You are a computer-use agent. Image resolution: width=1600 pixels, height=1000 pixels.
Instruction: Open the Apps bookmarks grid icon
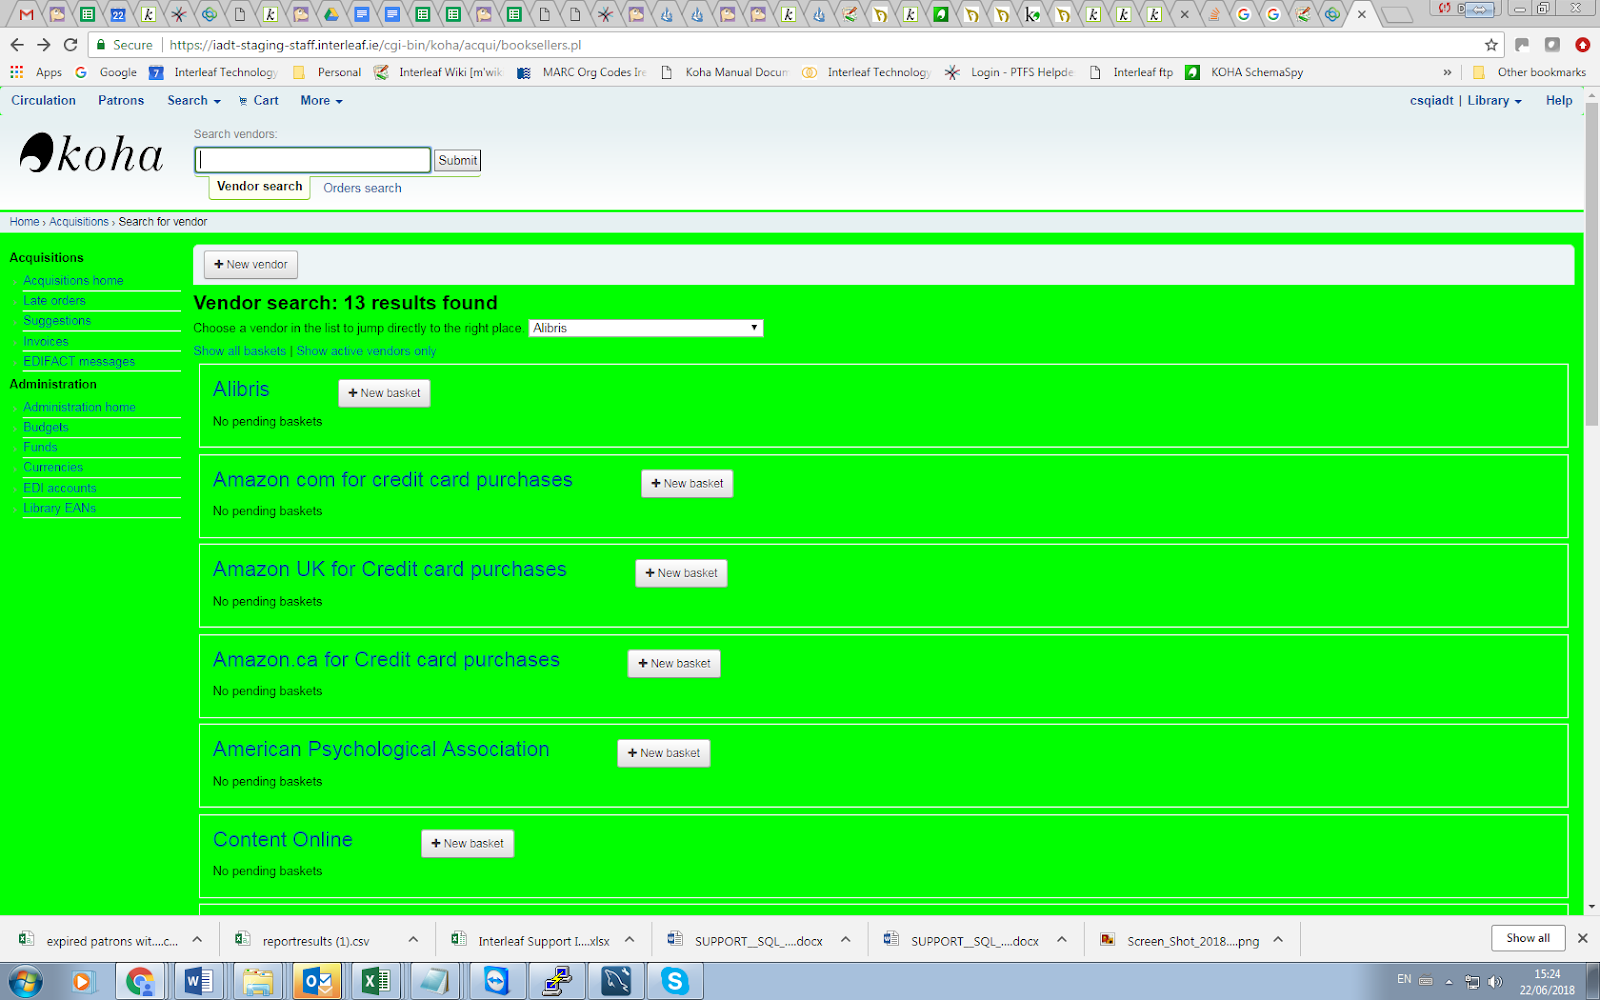(x=17, y=72)
